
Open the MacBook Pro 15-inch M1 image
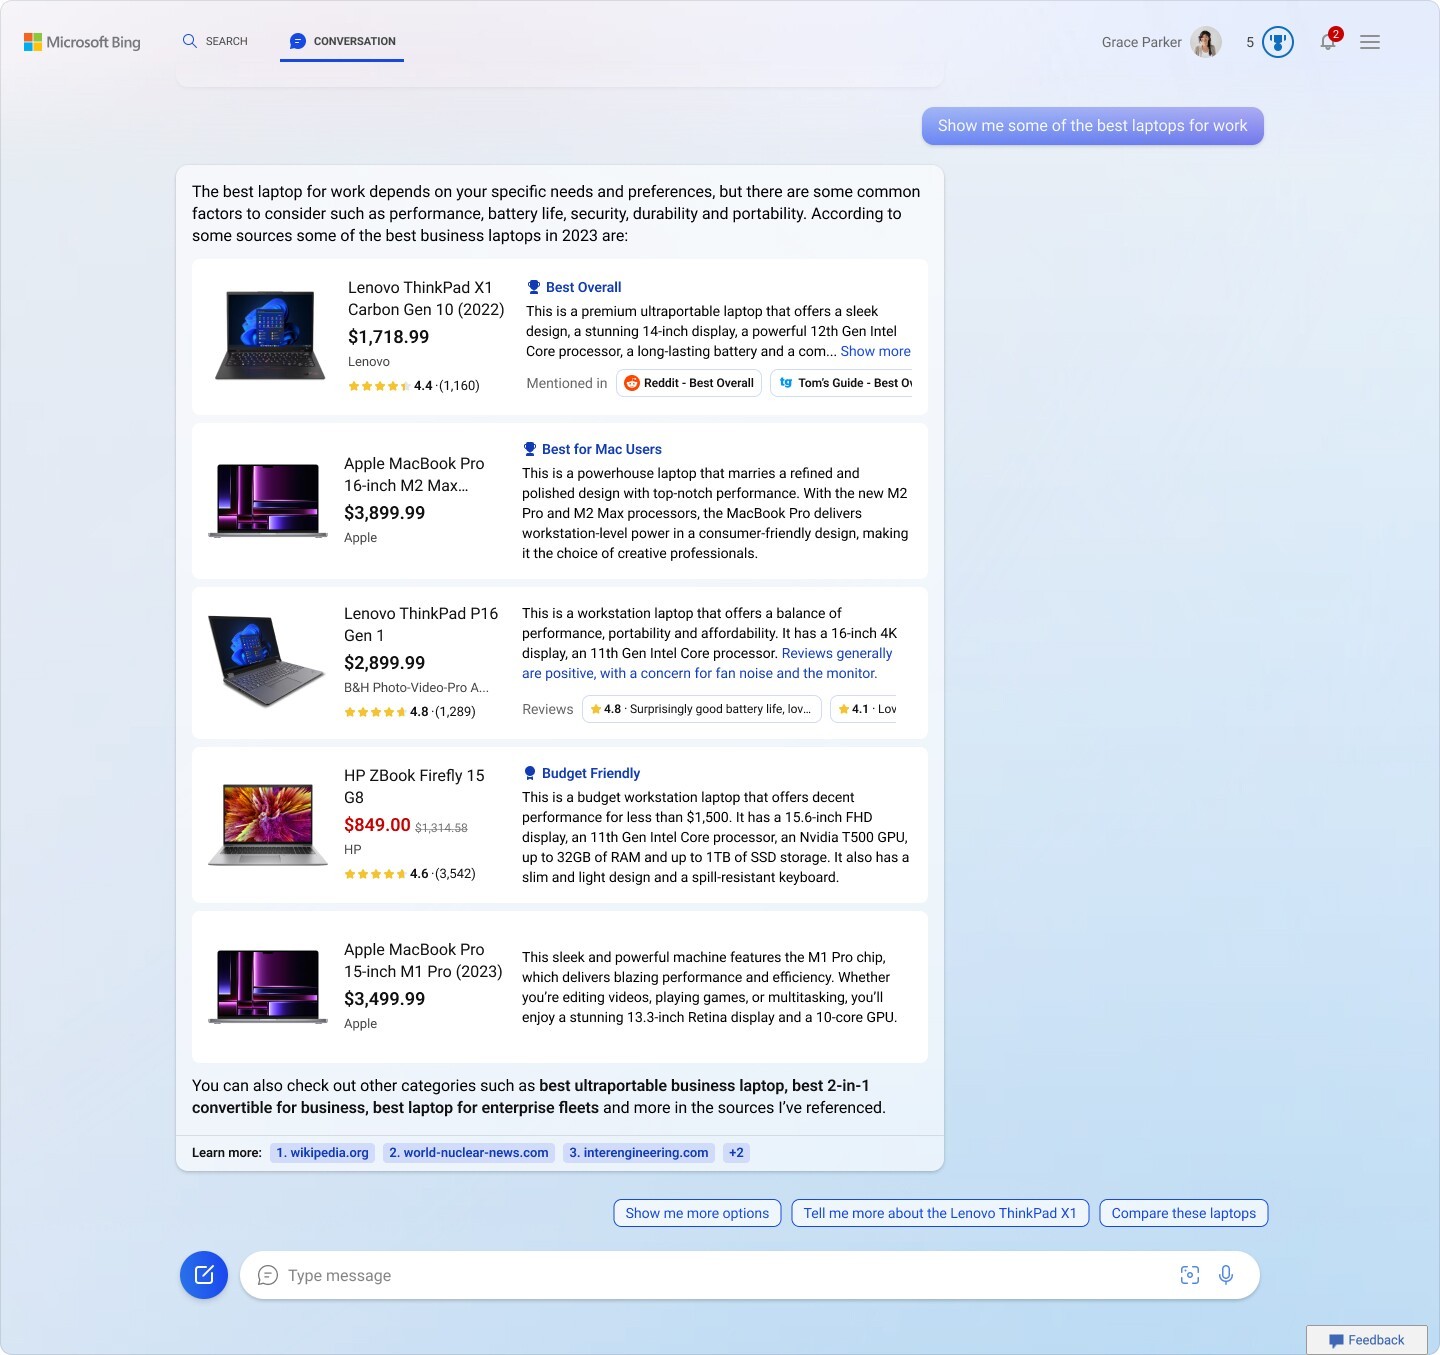pyautogui.click(x=268, y=987)
